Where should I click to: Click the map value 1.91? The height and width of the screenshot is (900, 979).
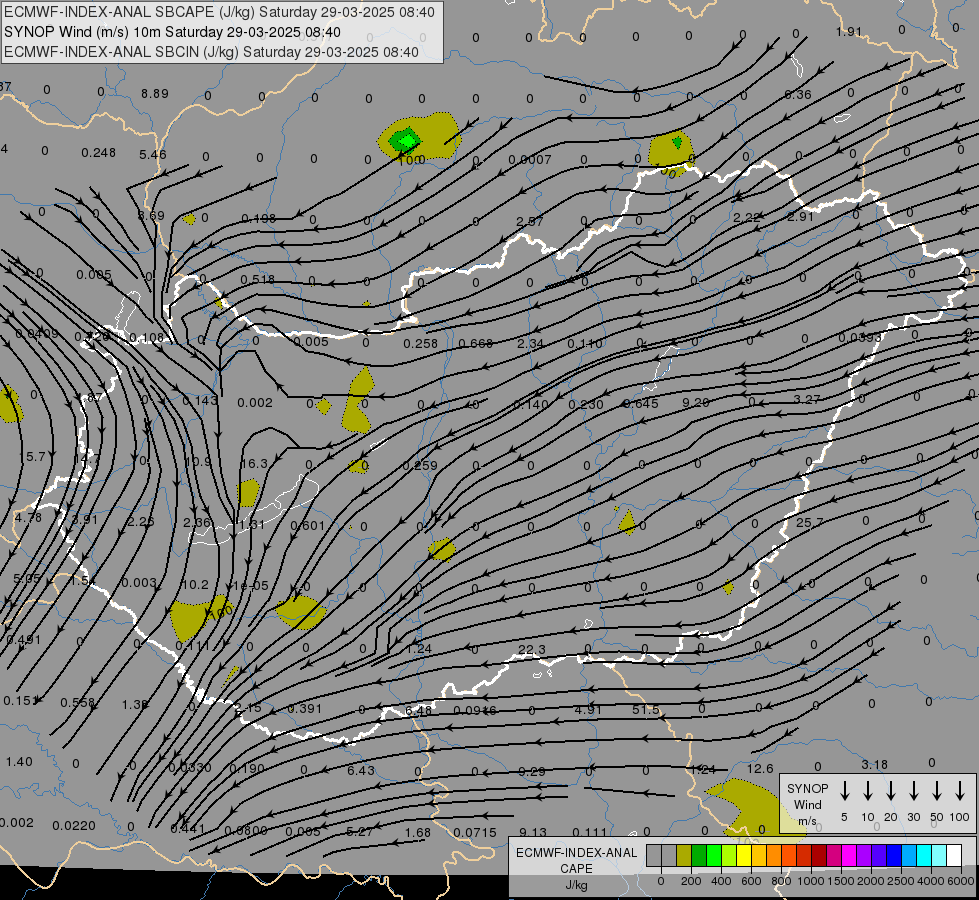pyautogui.click(x=849, y=31)
